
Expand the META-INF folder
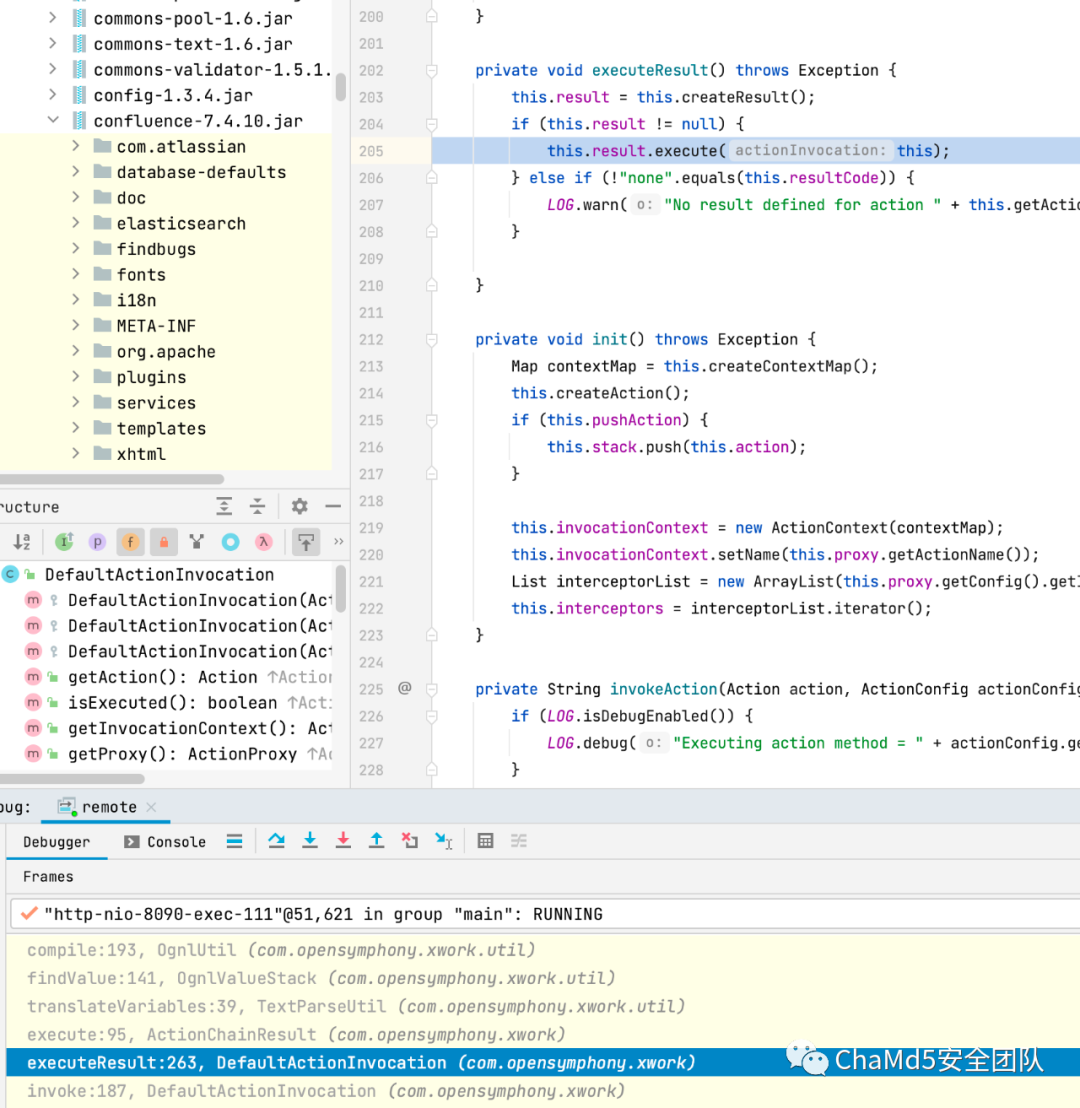click(x=76, y=325)
